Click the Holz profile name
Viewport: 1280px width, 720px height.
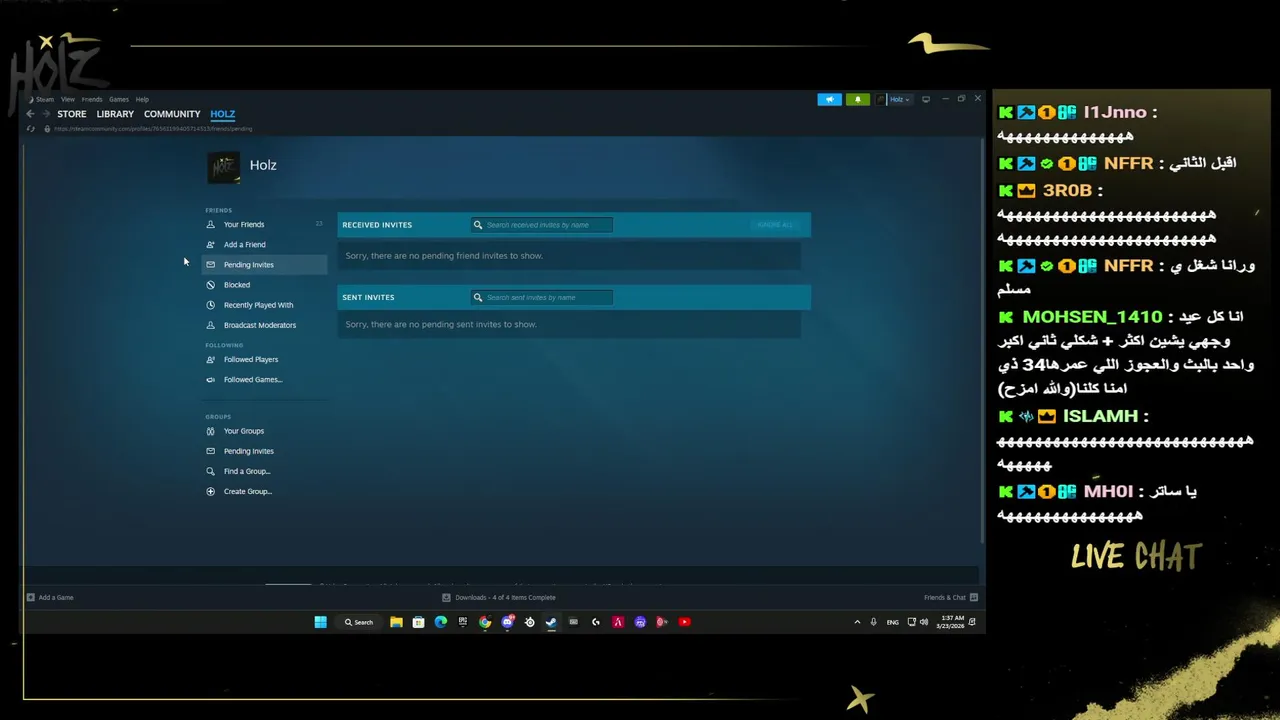tap(263, 165)
